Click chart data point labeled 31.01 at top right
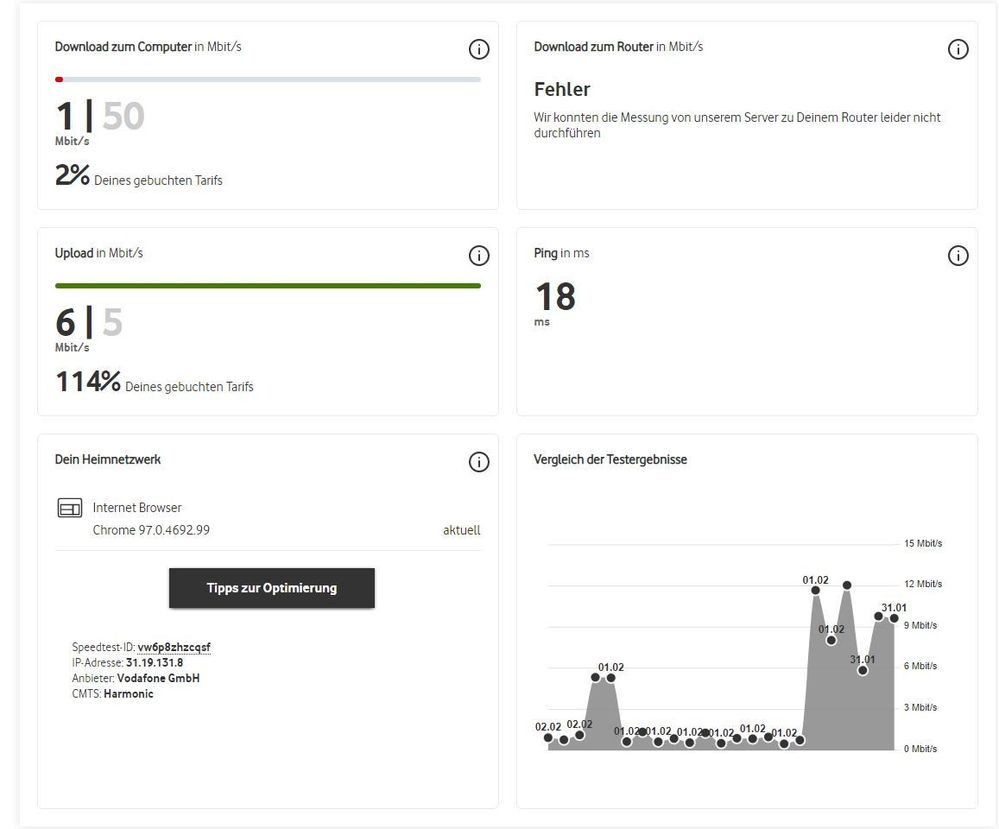This screenshot has width=999, height=829. coord(894,618)
